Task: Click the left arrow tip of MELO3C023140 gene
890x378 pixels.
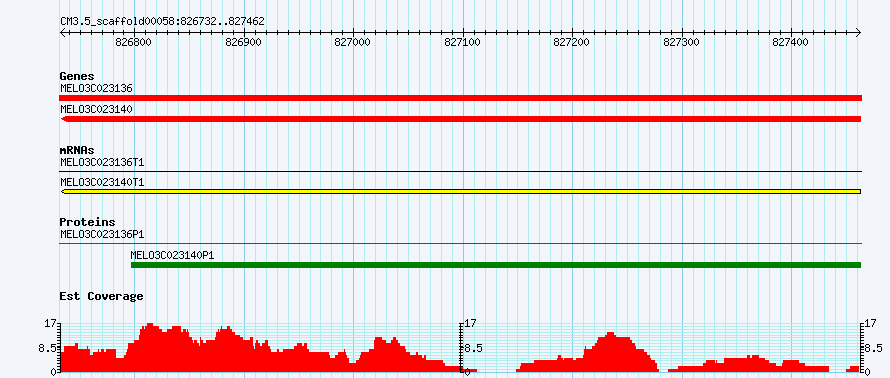Action: point(63,119)
